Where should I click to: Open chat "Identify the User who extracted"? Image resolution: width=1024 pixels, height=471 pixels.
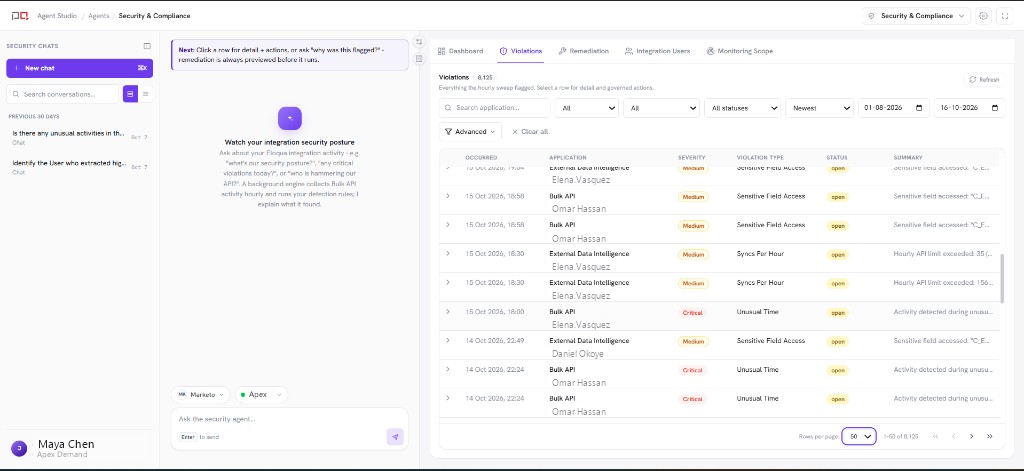(78, 167)
